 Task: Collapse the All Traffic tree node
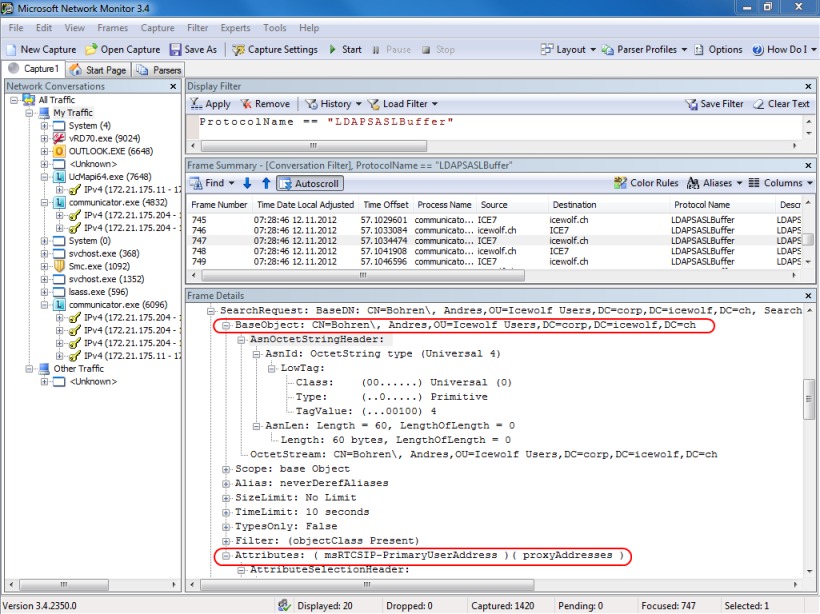(14, 100)
